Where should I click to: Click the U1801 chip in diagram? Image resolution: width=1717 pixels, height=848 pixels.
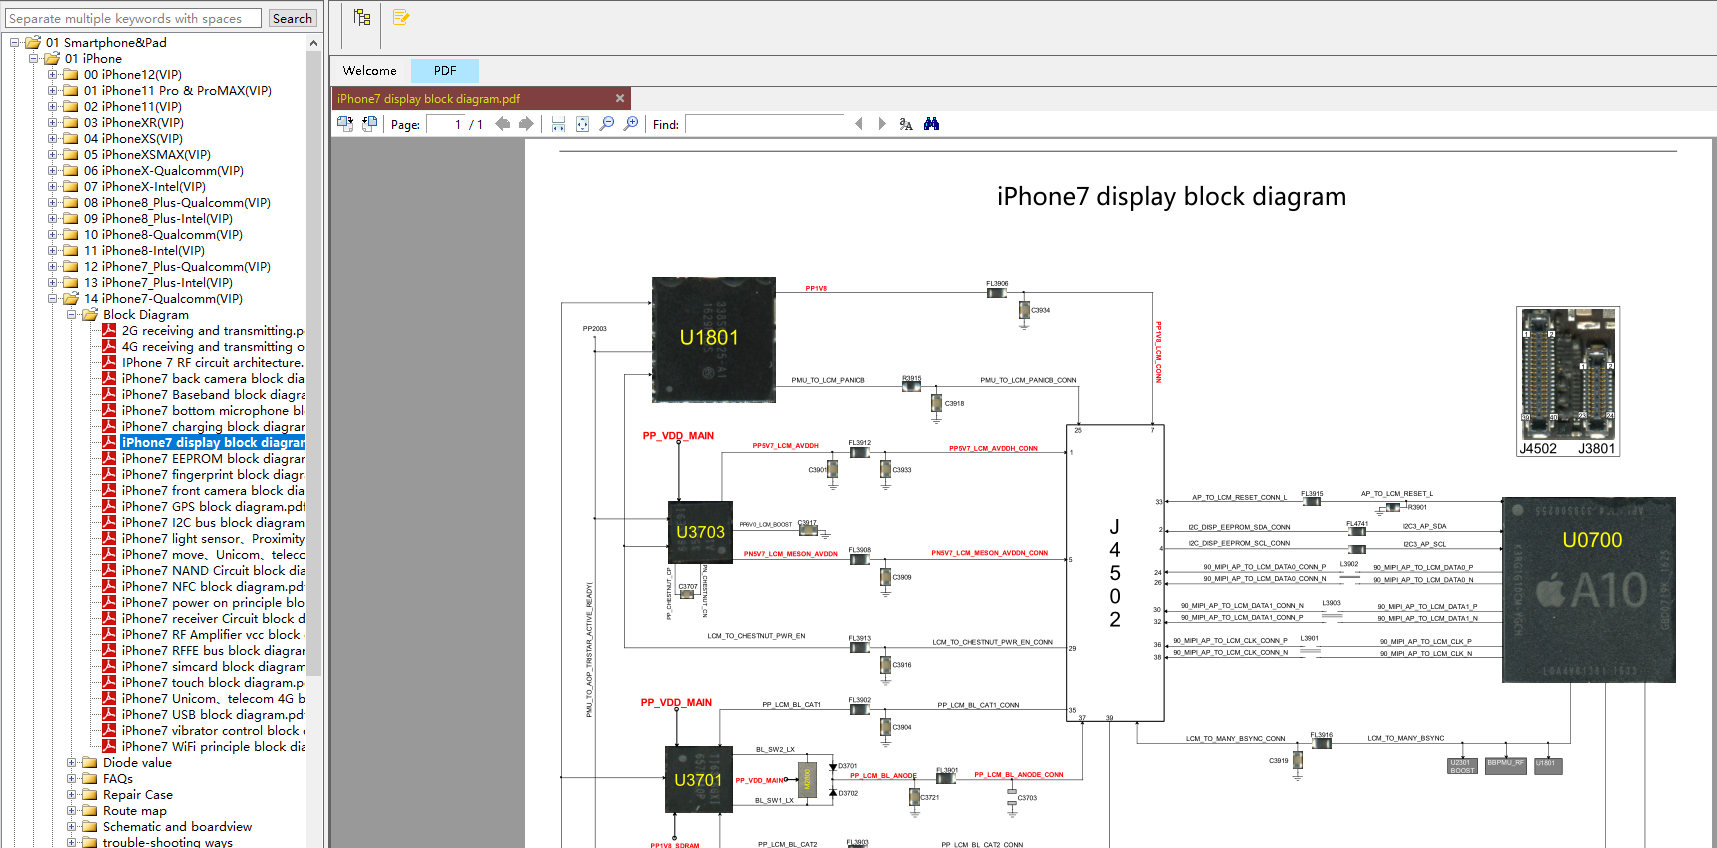coord(713,339)
